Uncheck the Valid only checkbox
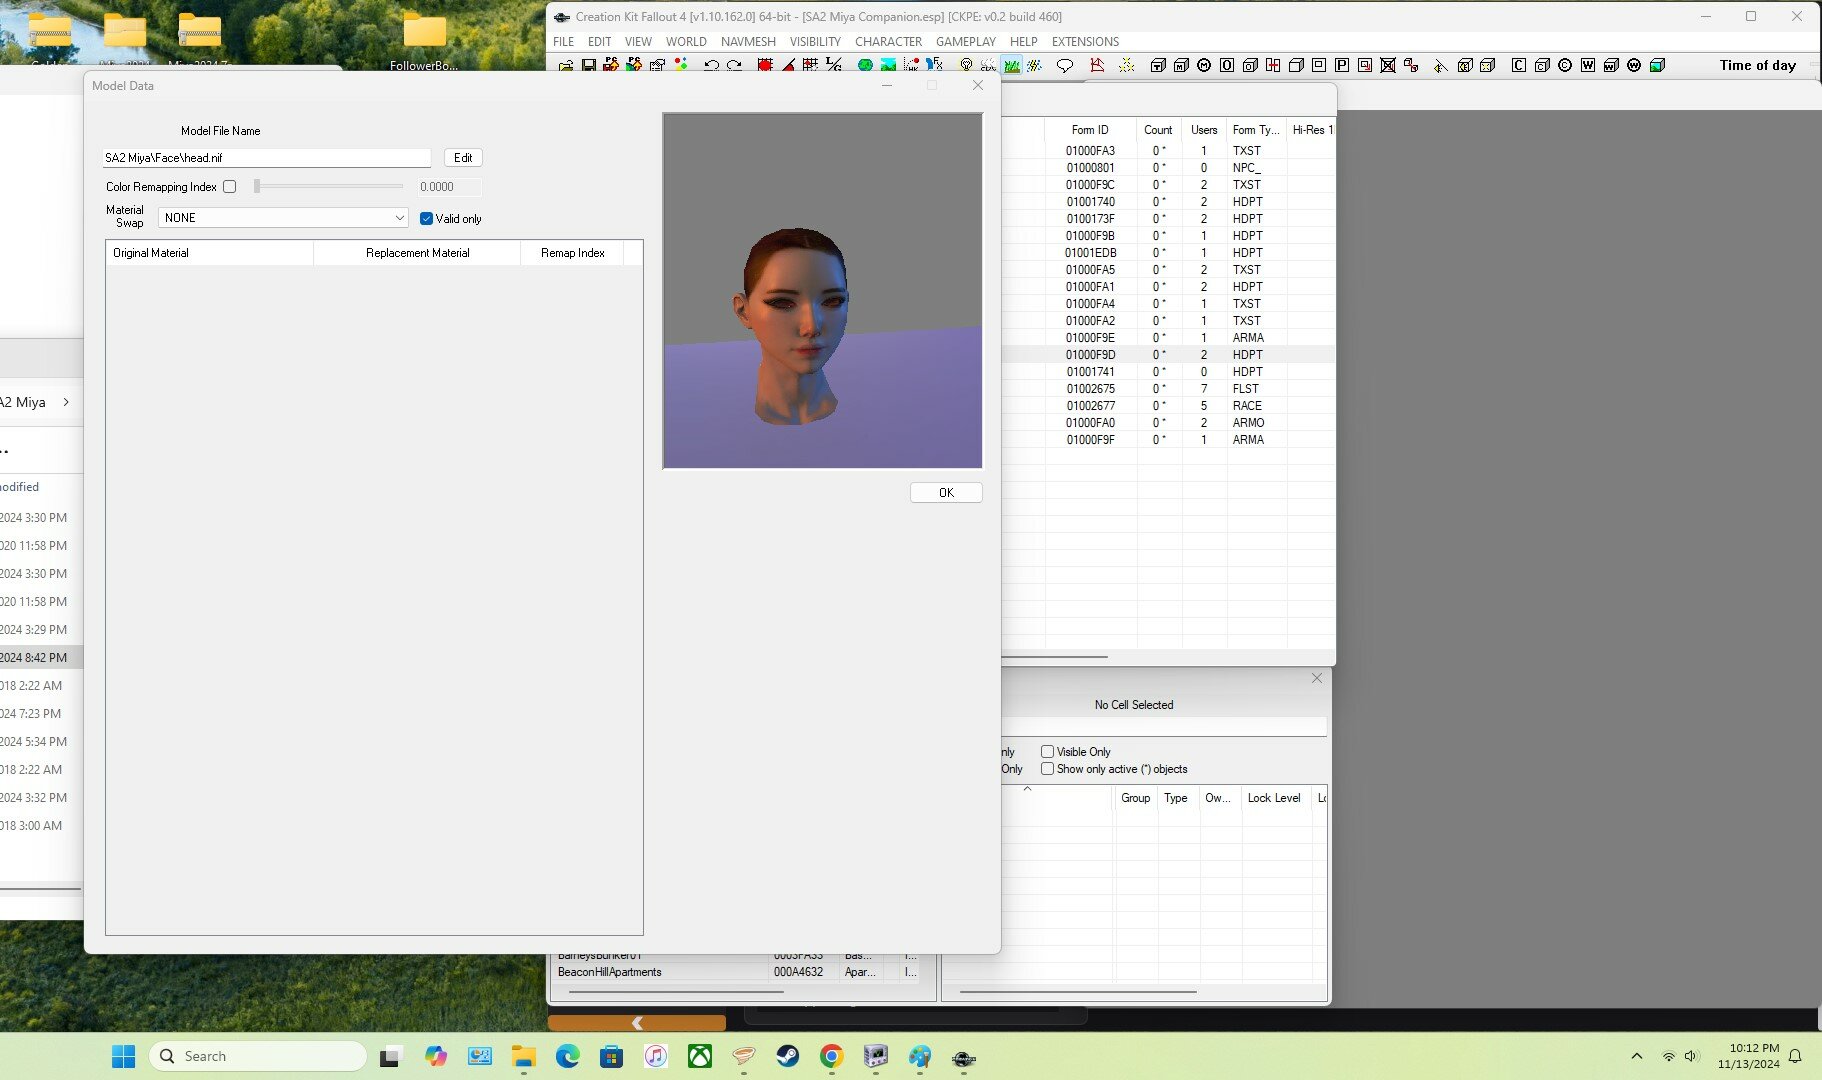The width and height of the screenshot is (1822, 1080). coord(426,219)
